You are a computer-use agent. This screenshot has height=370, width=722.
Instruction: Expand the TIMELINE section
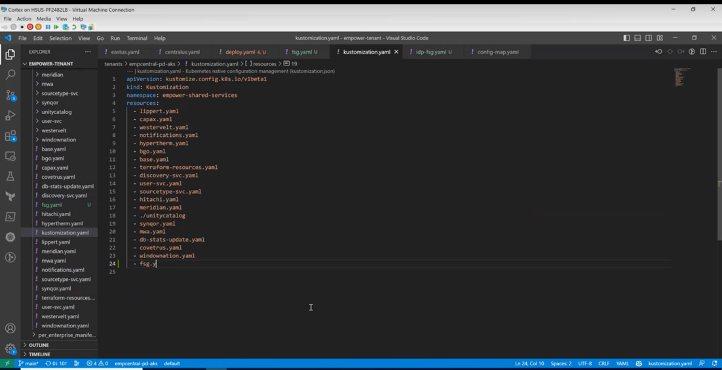click(59, 354)
